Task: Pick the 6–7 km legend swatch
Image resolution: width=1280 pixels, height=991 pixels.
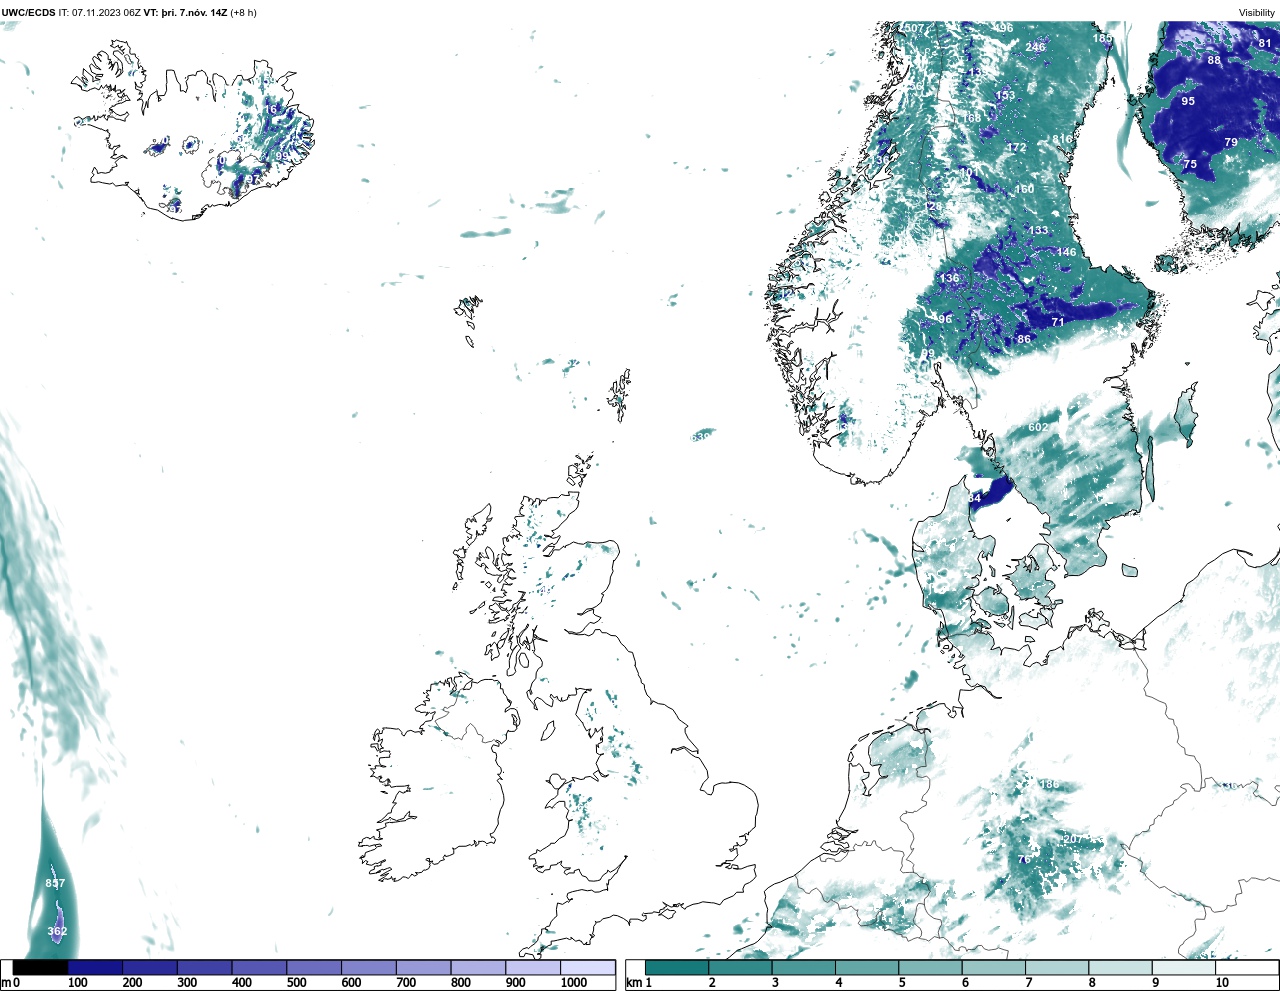Action: point(993,967)
